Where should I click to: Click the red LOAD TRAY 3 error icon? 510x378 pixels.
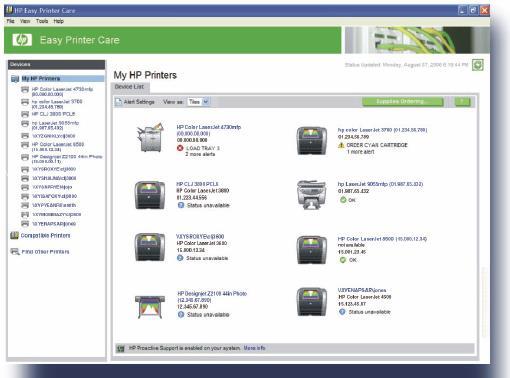pos(180,148)
